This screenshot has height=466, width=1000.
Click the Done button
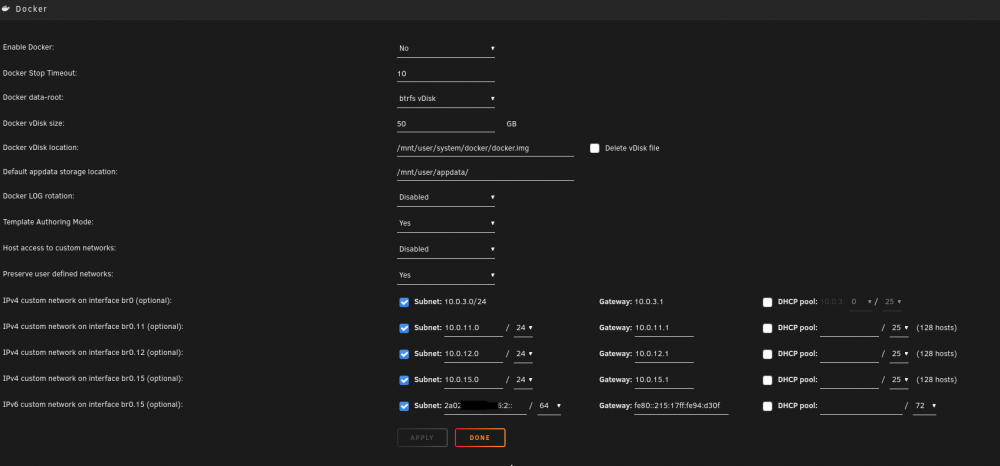pyautogui.click(x=480, y=438)
